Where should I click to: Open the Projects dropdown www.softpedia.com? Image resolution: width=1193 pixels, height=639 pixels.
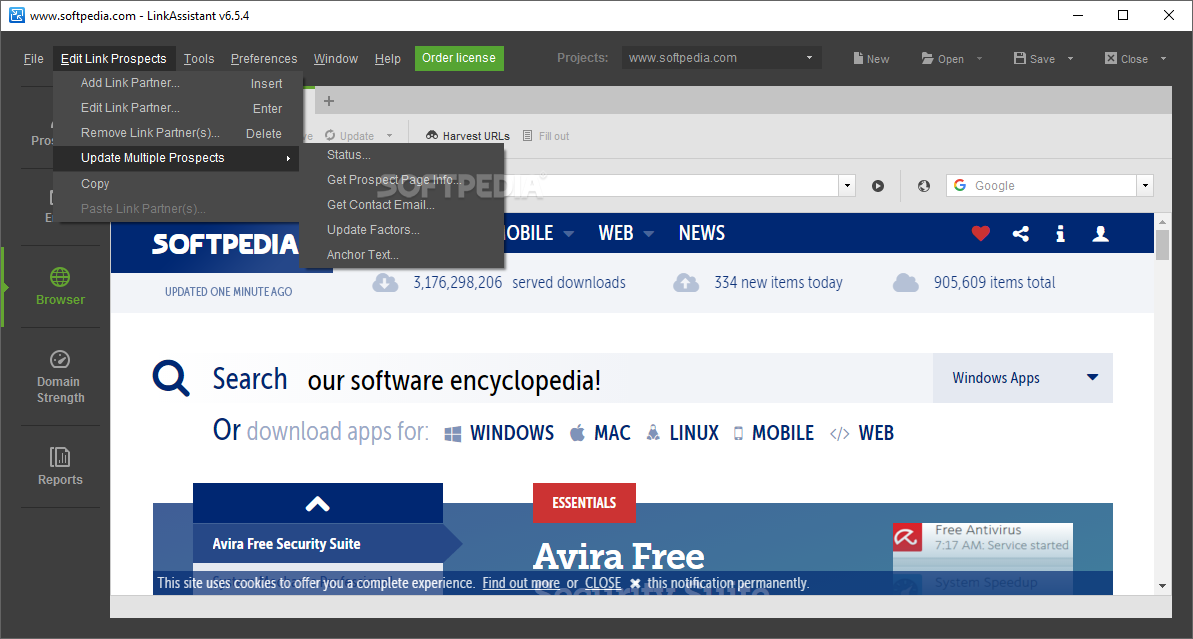pos(721,58)
